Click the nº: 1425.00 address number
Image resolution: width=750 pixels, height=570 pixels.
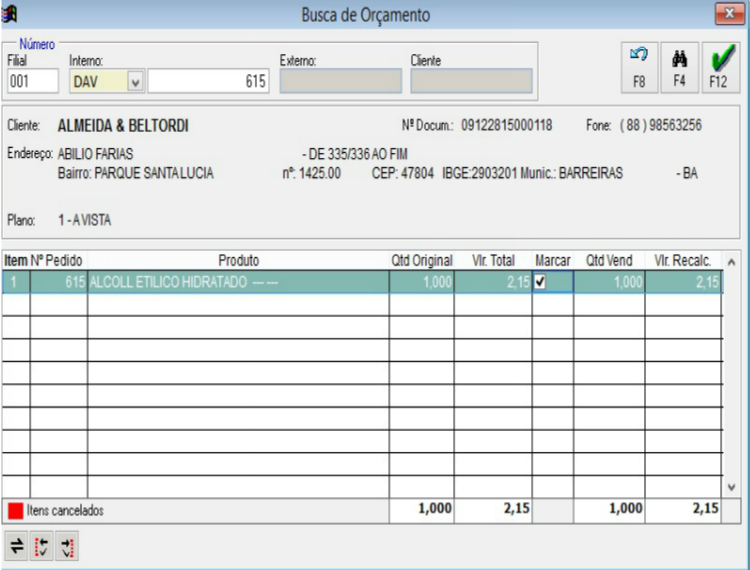311,173
